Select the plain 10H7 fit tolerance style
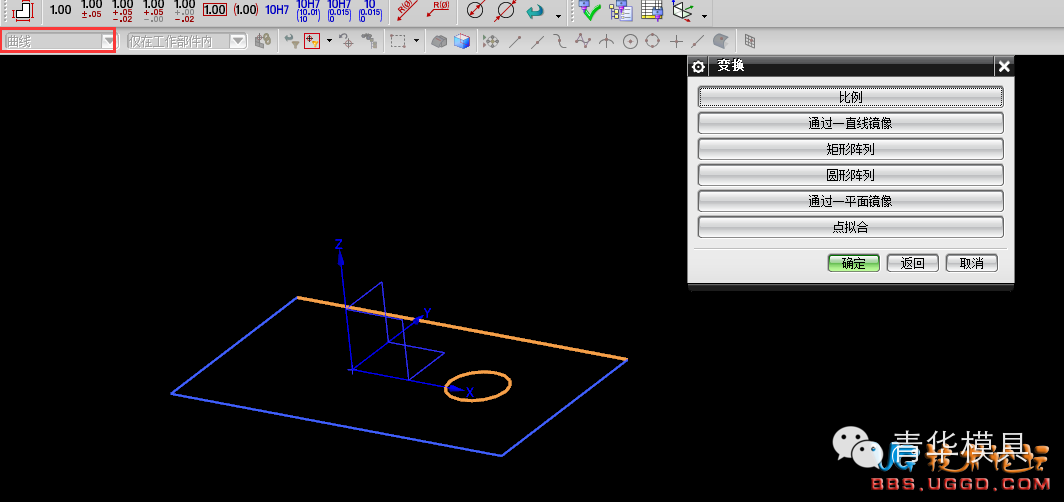The width and height of the screenshot is (1064, 502). coord(277,9)
